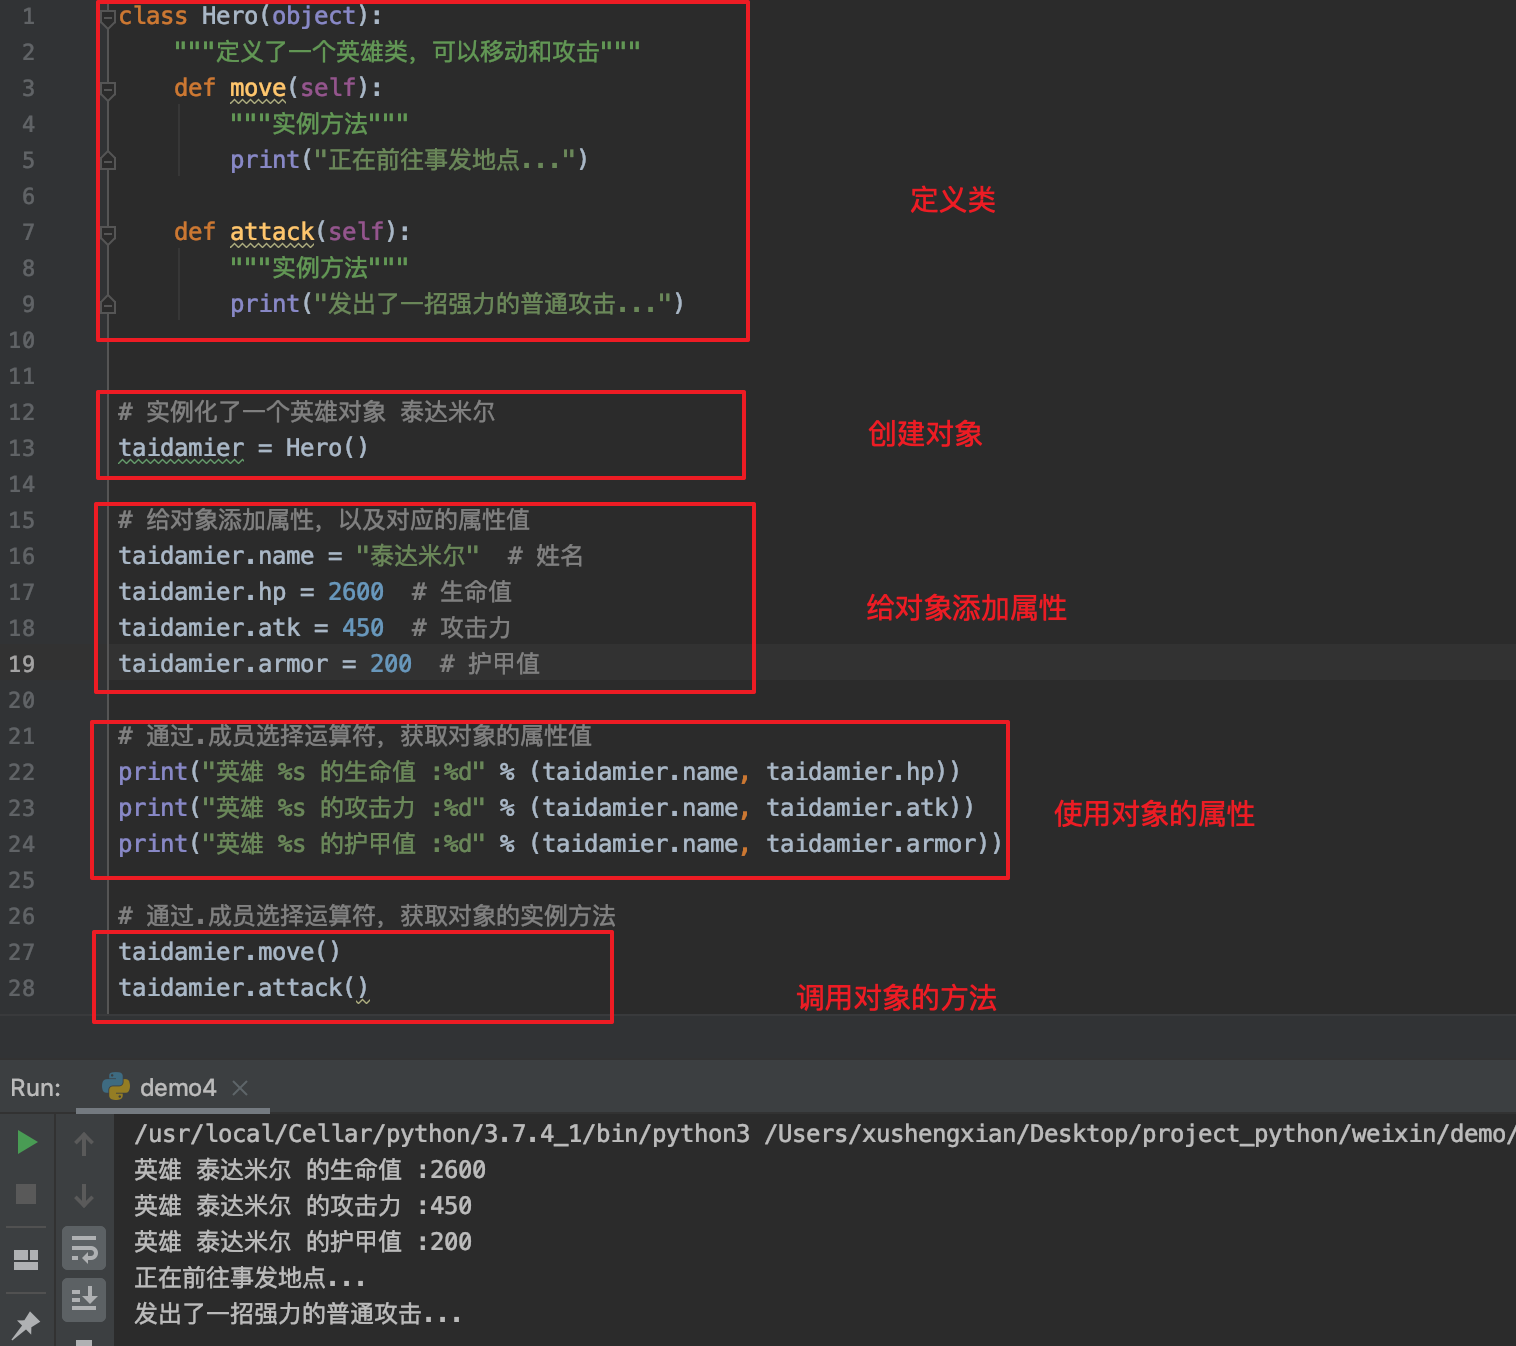Click the Up the stack trace arrow
This screenshot has width=1516, height=1346.
[84, 1143]
